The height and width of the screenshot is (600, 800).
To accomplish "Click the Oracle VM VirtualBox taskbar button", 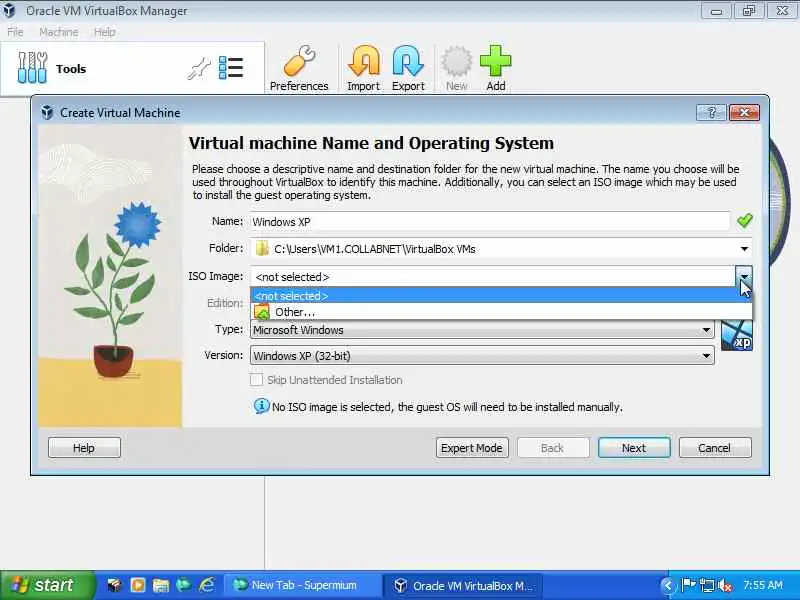I will (464, 585).
